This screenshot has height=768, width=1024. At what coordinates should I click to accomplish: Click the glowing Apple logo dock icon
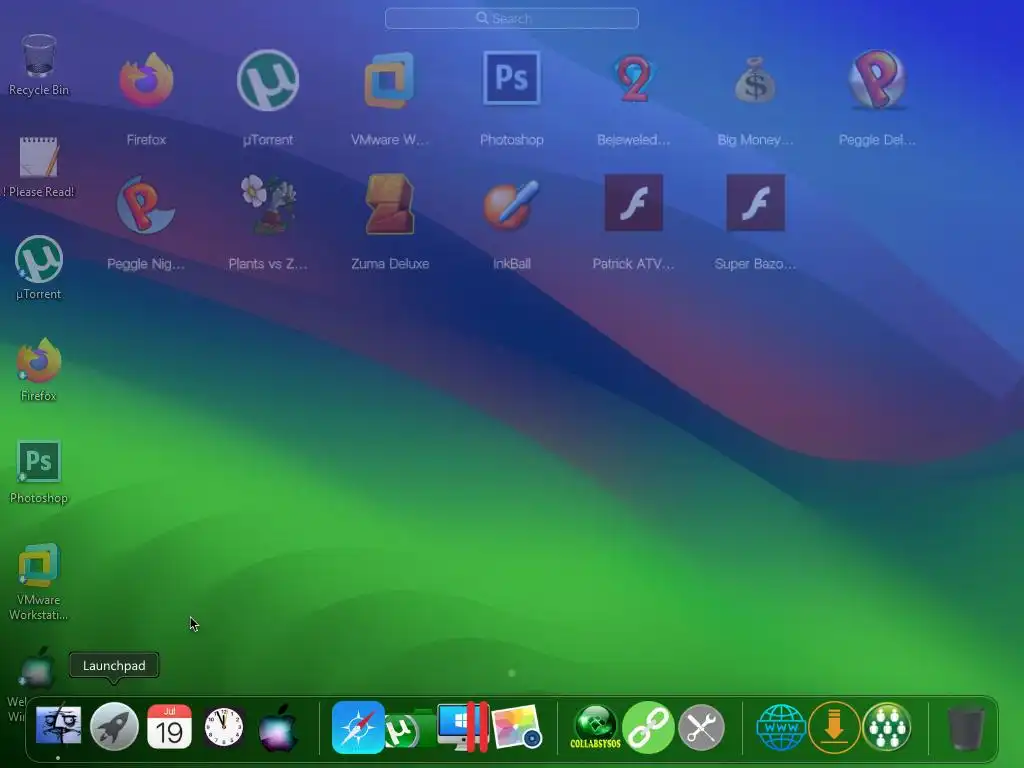(x=279, y=727)
